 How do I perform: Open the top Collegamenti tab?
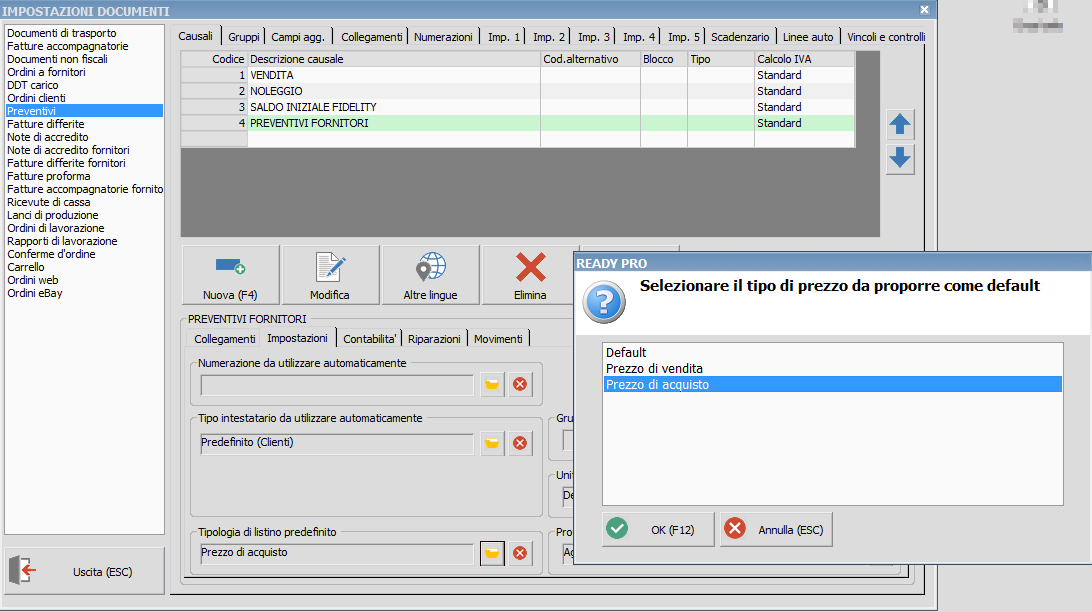[x=372, y=37]
